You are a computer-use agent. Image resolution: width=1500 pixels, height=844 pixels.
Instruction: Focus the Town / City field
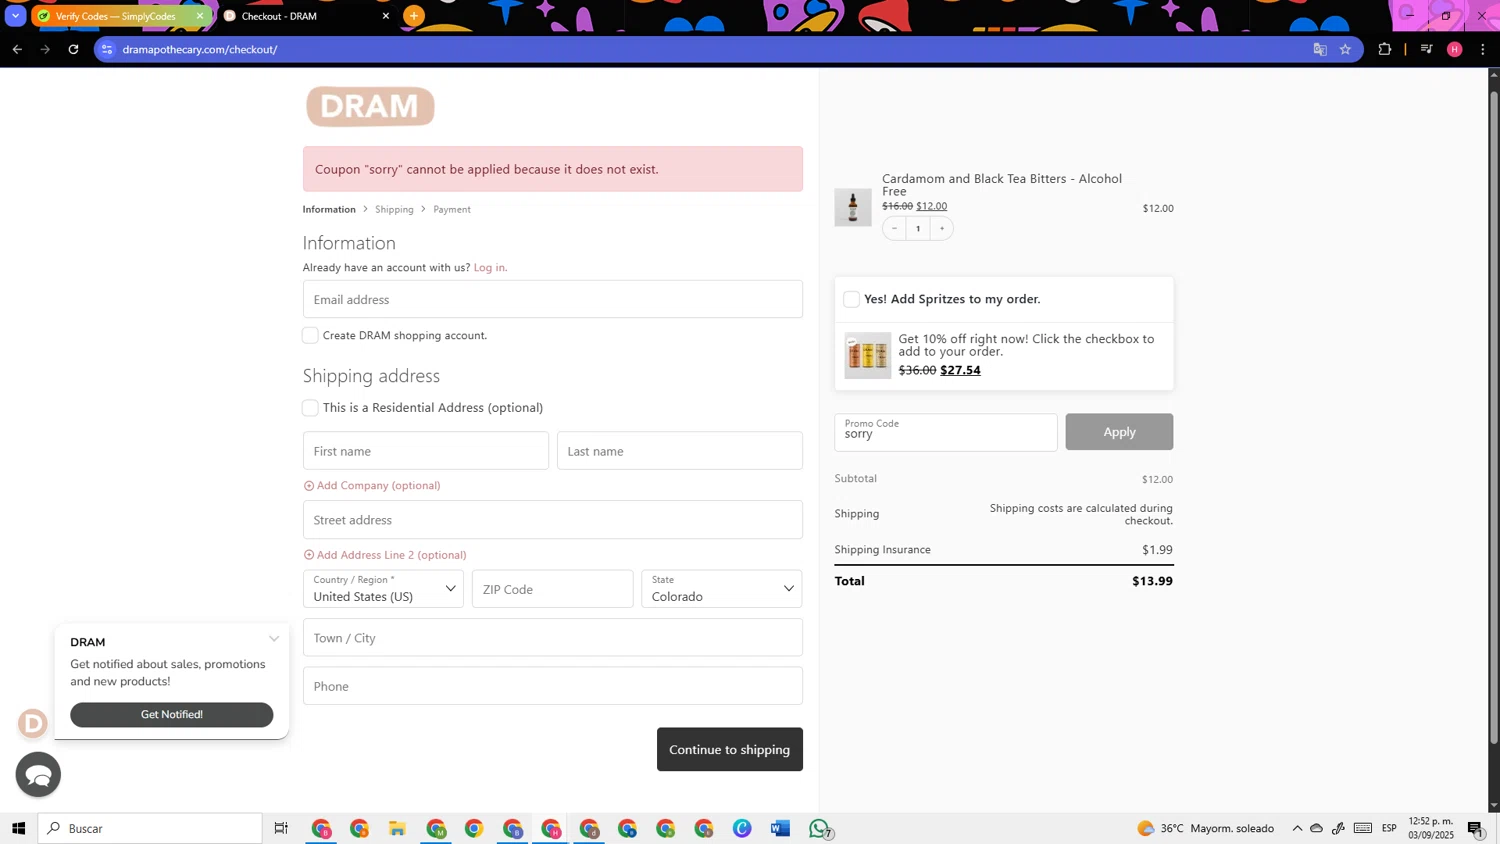(x=553, y=638)
